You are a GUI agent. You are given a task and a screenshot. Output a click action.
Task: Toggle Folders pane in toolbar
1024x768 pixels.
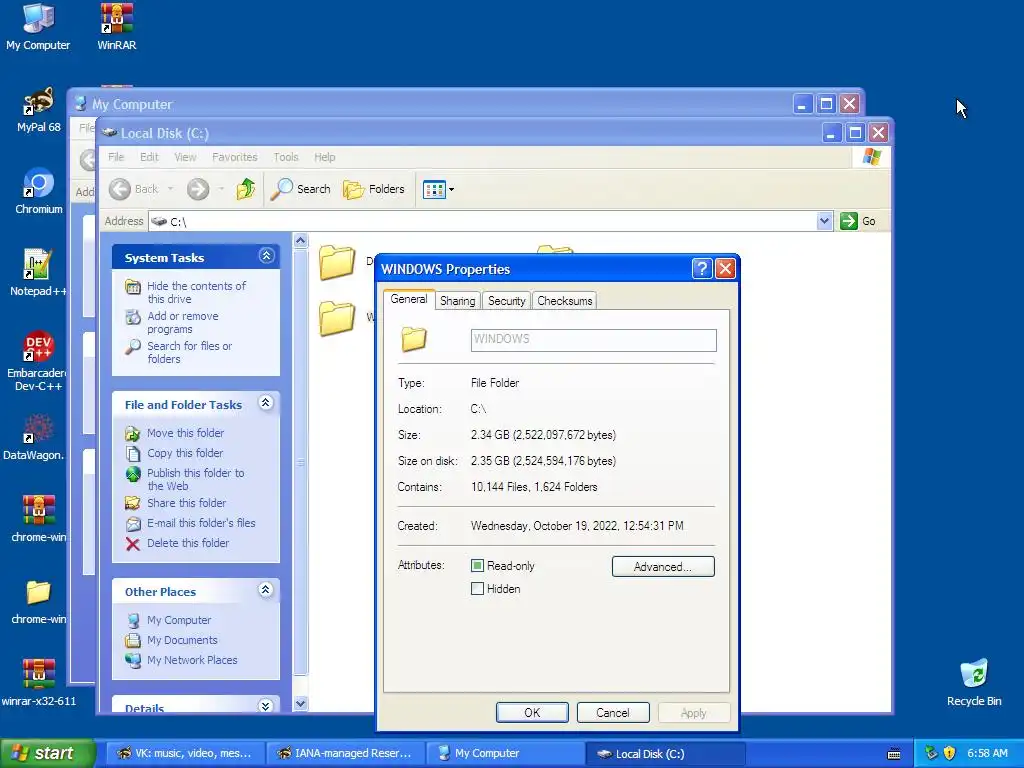[x=374, y=189]
